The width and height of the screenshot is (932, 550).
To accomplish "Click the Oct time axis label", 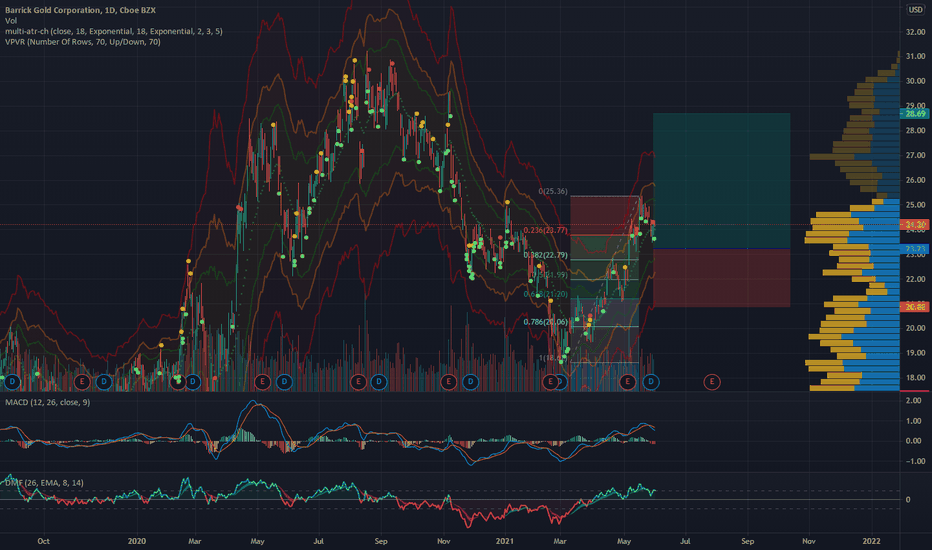I will click(x=43, y=541).
